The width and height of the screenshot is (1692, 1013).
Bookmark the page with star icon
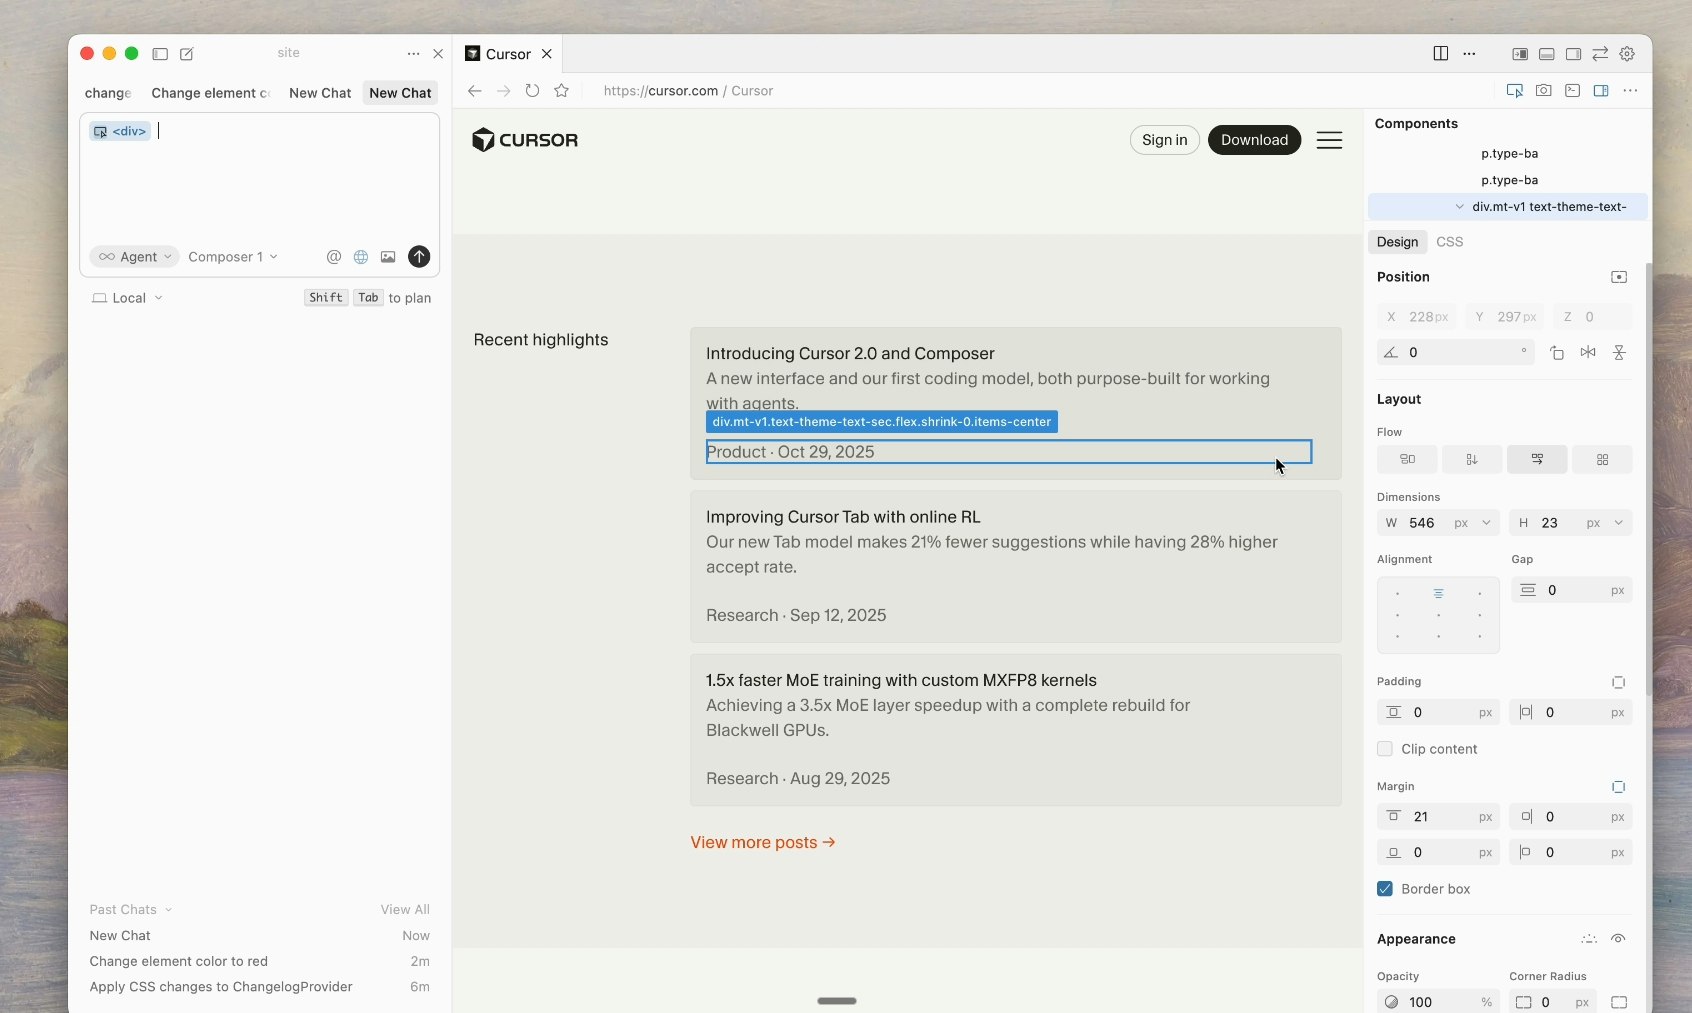[562, 91]
